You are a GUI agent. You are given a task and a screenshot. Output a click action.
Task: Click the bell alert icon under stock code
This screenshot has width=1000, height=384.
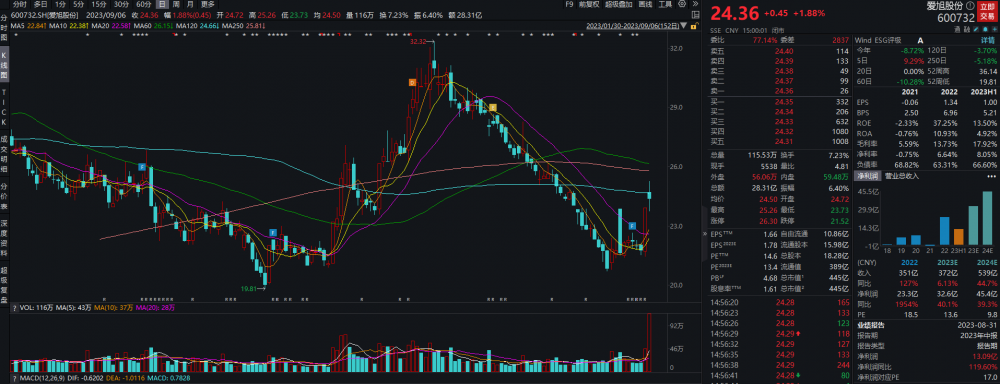(985, 29)
